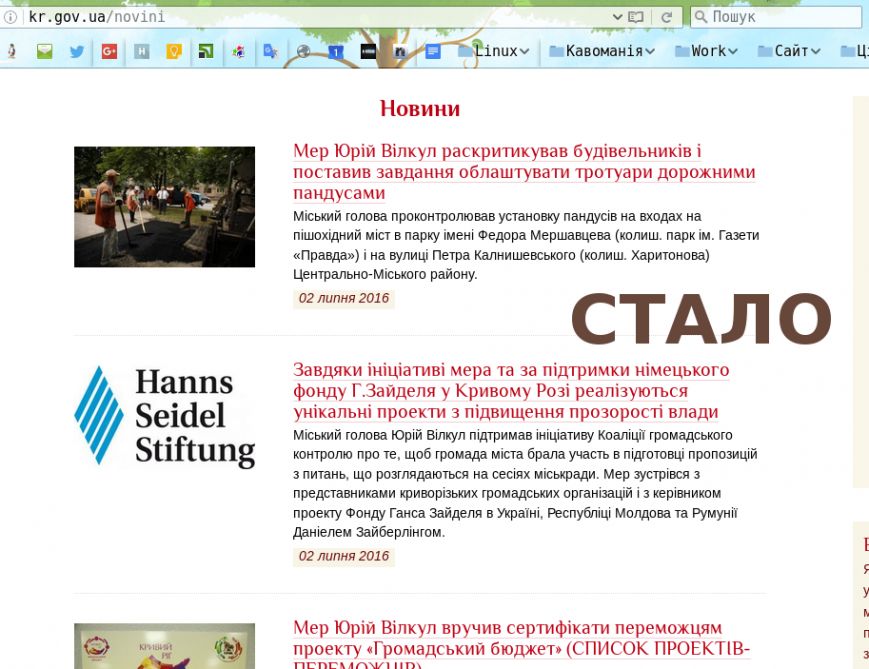
Task: Open the penguin bookmark icon
Action: point(12,52)
